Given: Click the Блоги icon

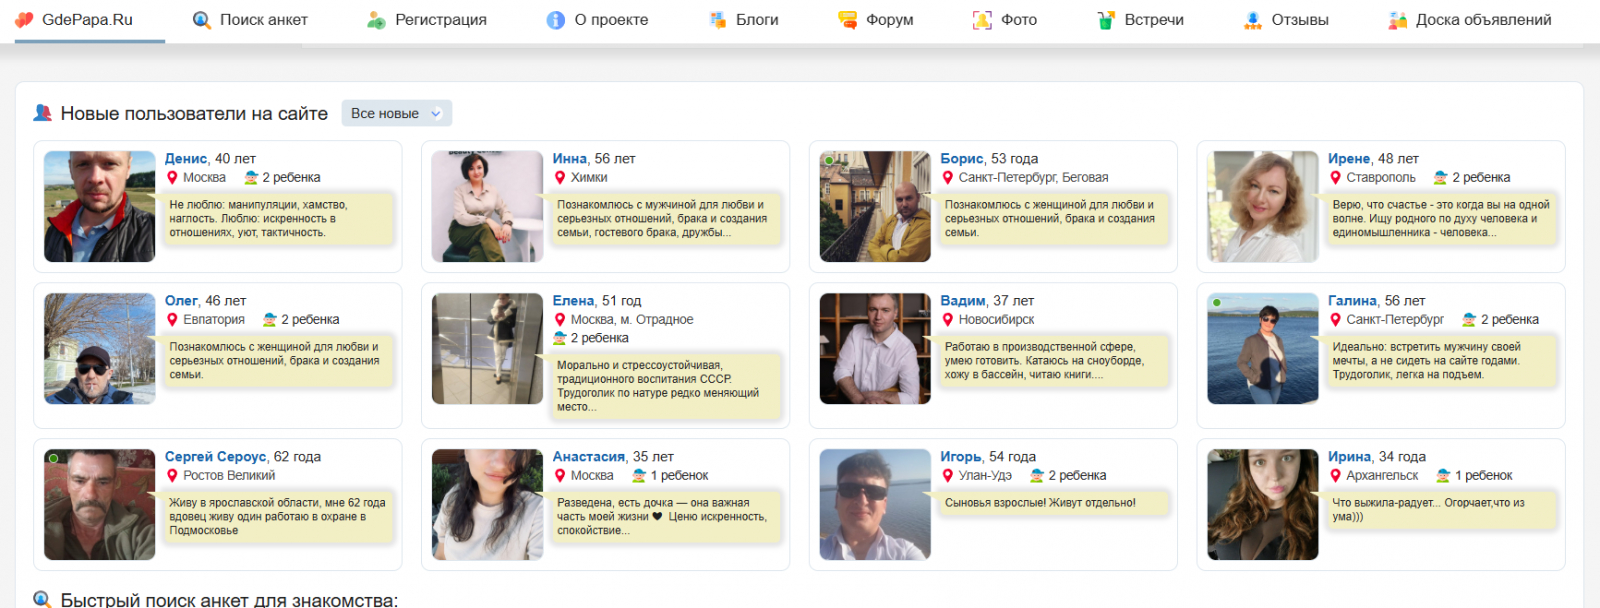Looking at the screenshot, I should click(x=718, y=20).
